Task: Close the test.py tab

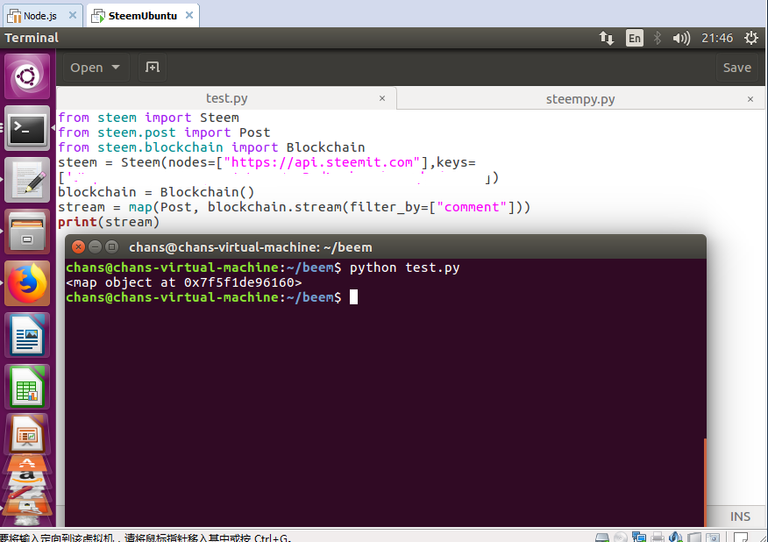Action: click(x=382, y=98)
